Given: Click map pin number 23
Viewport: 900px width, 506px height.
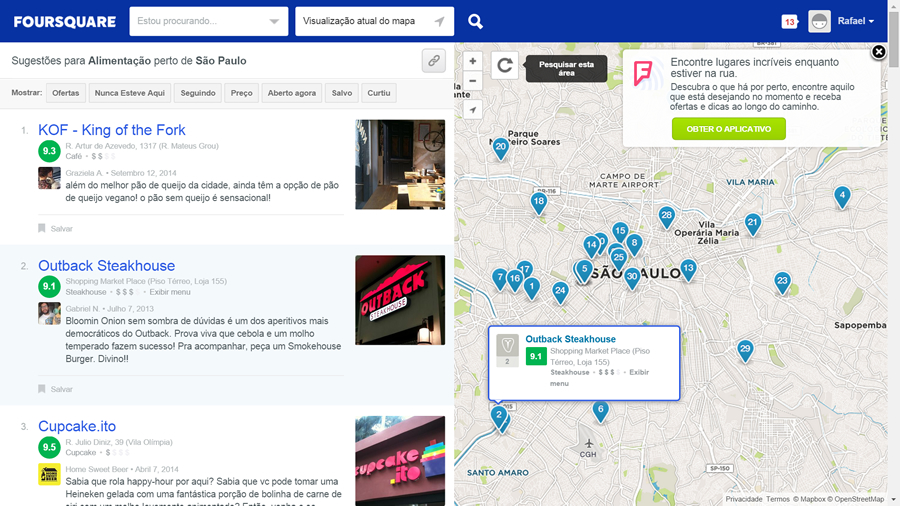Looking at the screenshot, I should (782, 282).
